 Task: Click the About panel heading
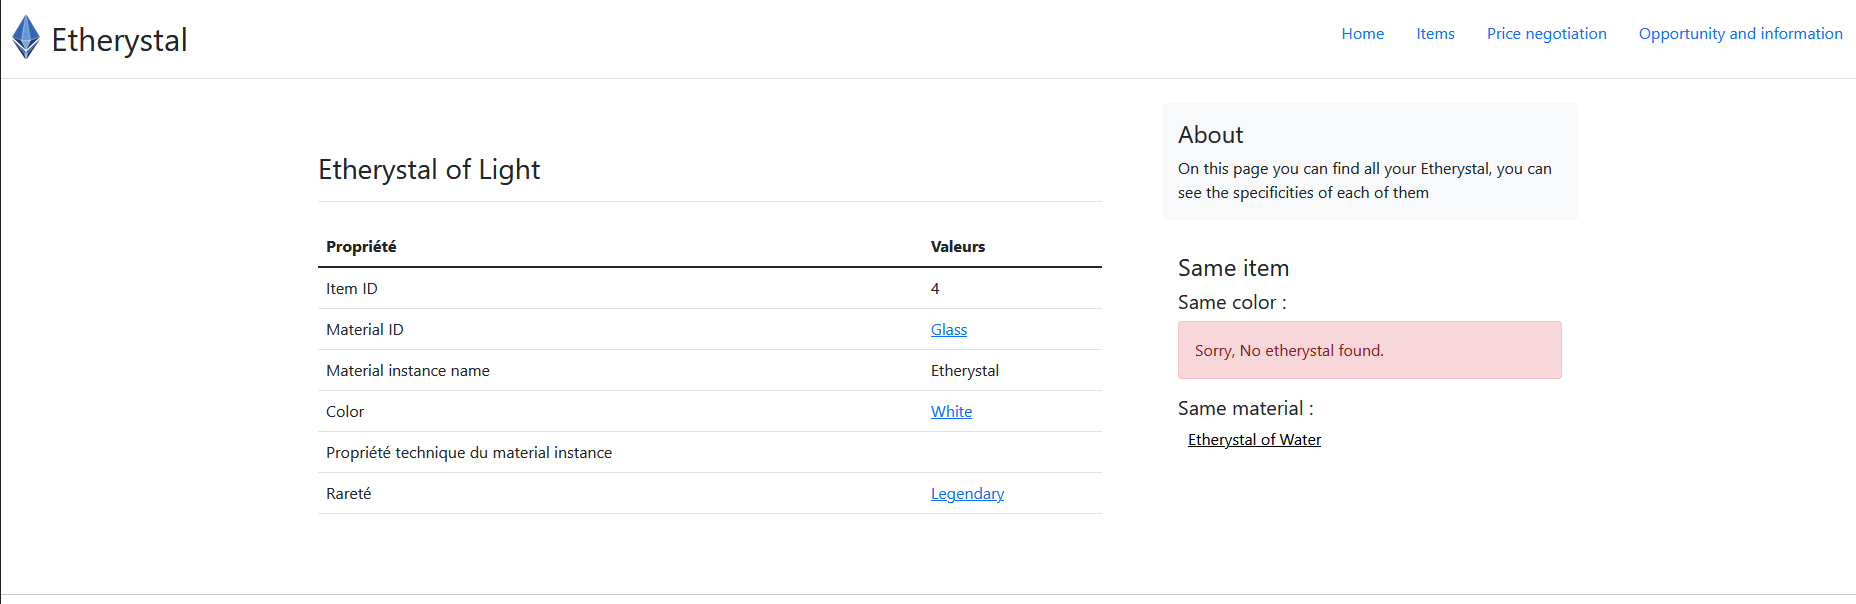1210,135
